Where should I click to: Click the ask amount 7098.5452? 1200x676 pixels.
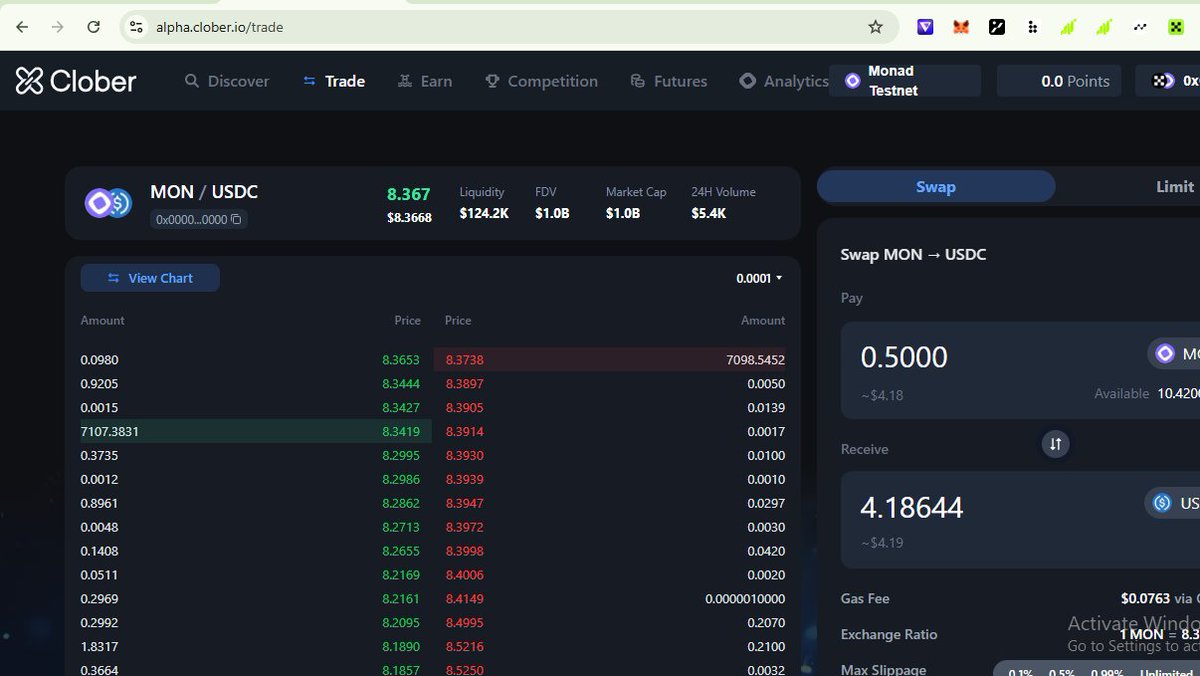click(755, 359)
